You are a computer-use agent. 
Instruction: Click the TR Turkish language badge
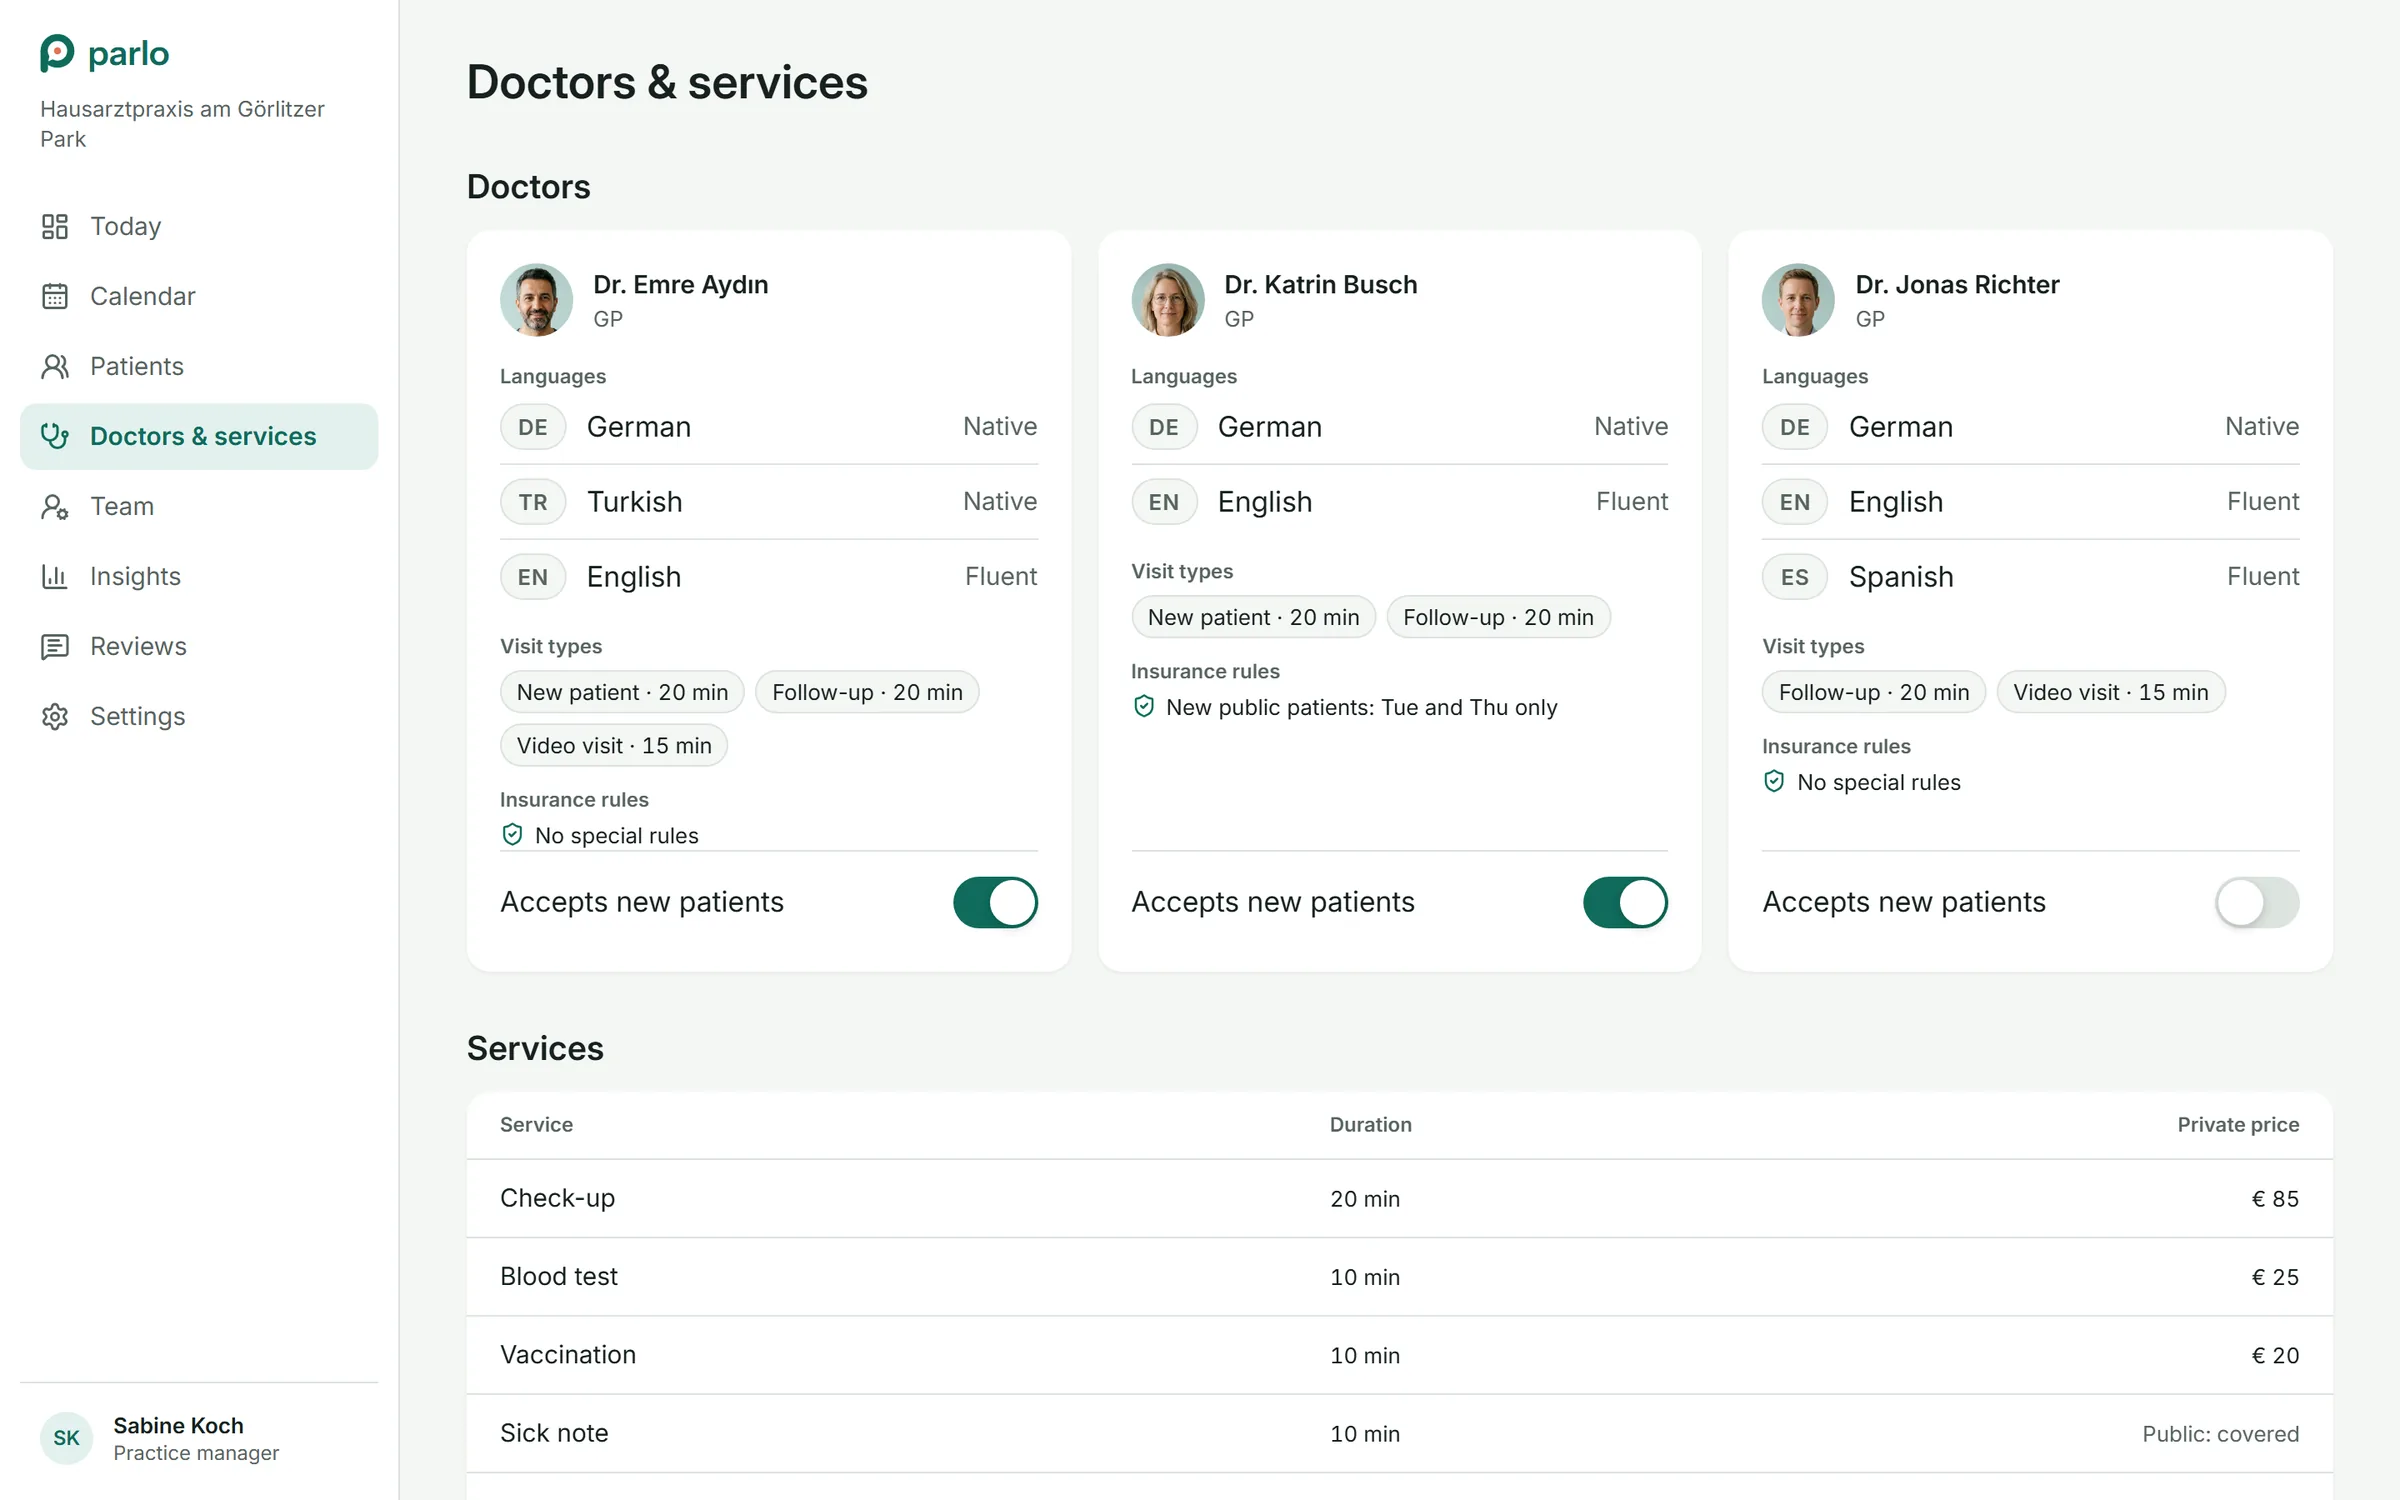click(533, 502)
